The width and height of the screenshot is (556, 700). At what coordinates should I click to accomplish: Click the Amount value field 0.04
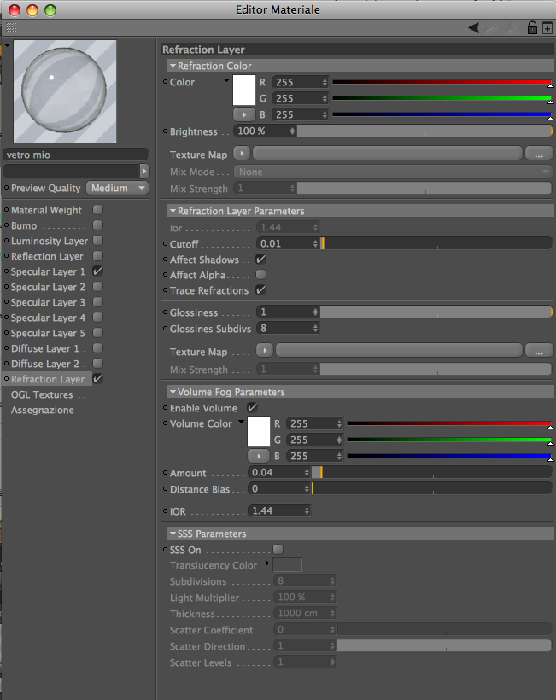[x=276, y=472]
